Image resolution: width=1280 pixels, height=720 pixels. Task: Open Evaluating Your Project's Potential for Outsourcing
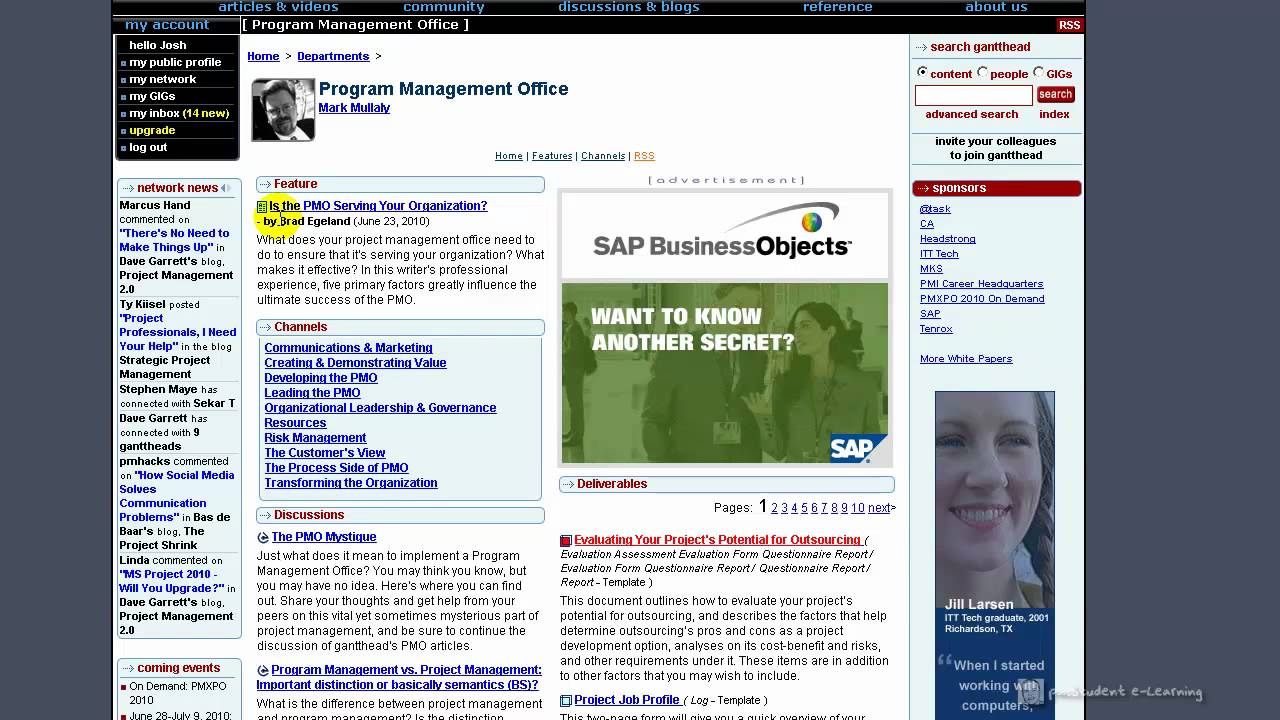click(x=717, y=540)
